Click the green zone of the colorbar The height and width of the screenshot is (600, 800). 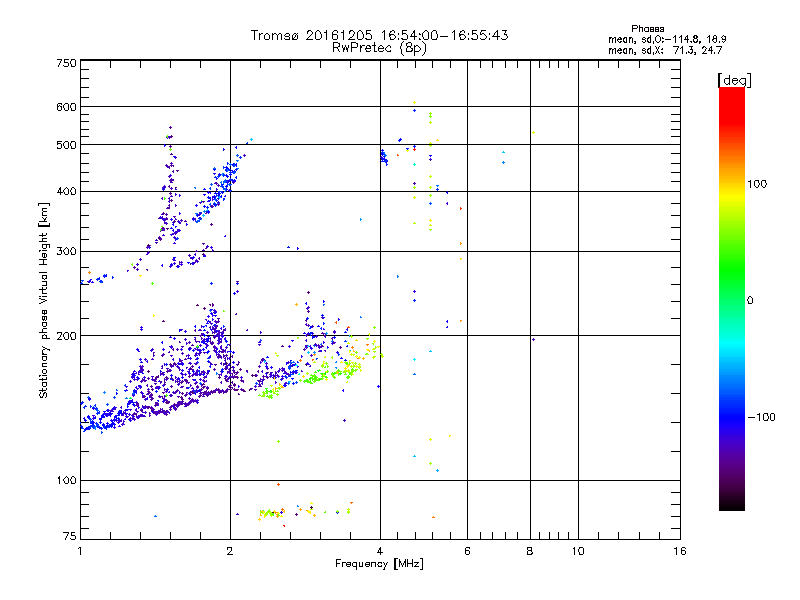pos(732,270)
